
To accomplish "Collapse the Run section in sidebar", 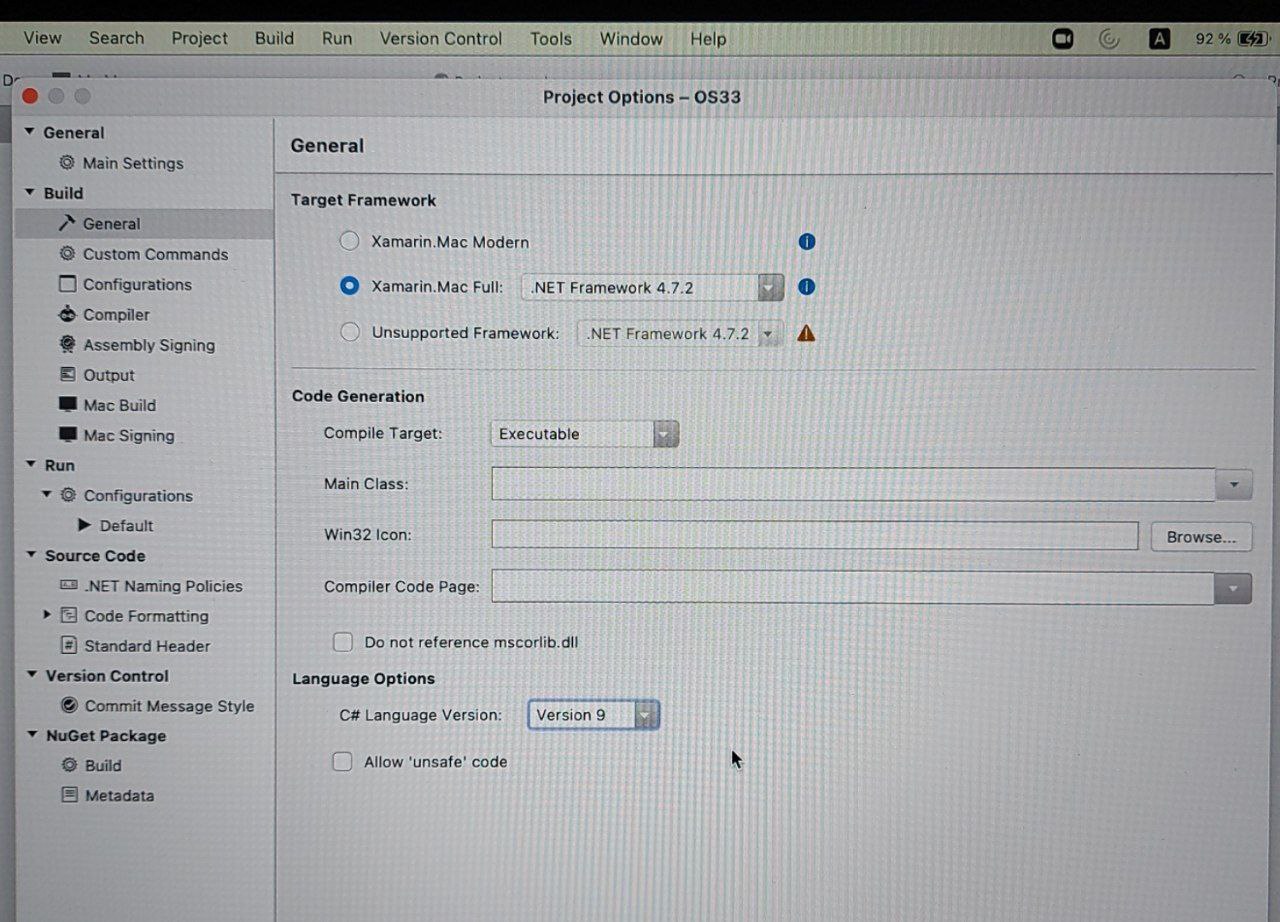I will [x=31, y=464].
